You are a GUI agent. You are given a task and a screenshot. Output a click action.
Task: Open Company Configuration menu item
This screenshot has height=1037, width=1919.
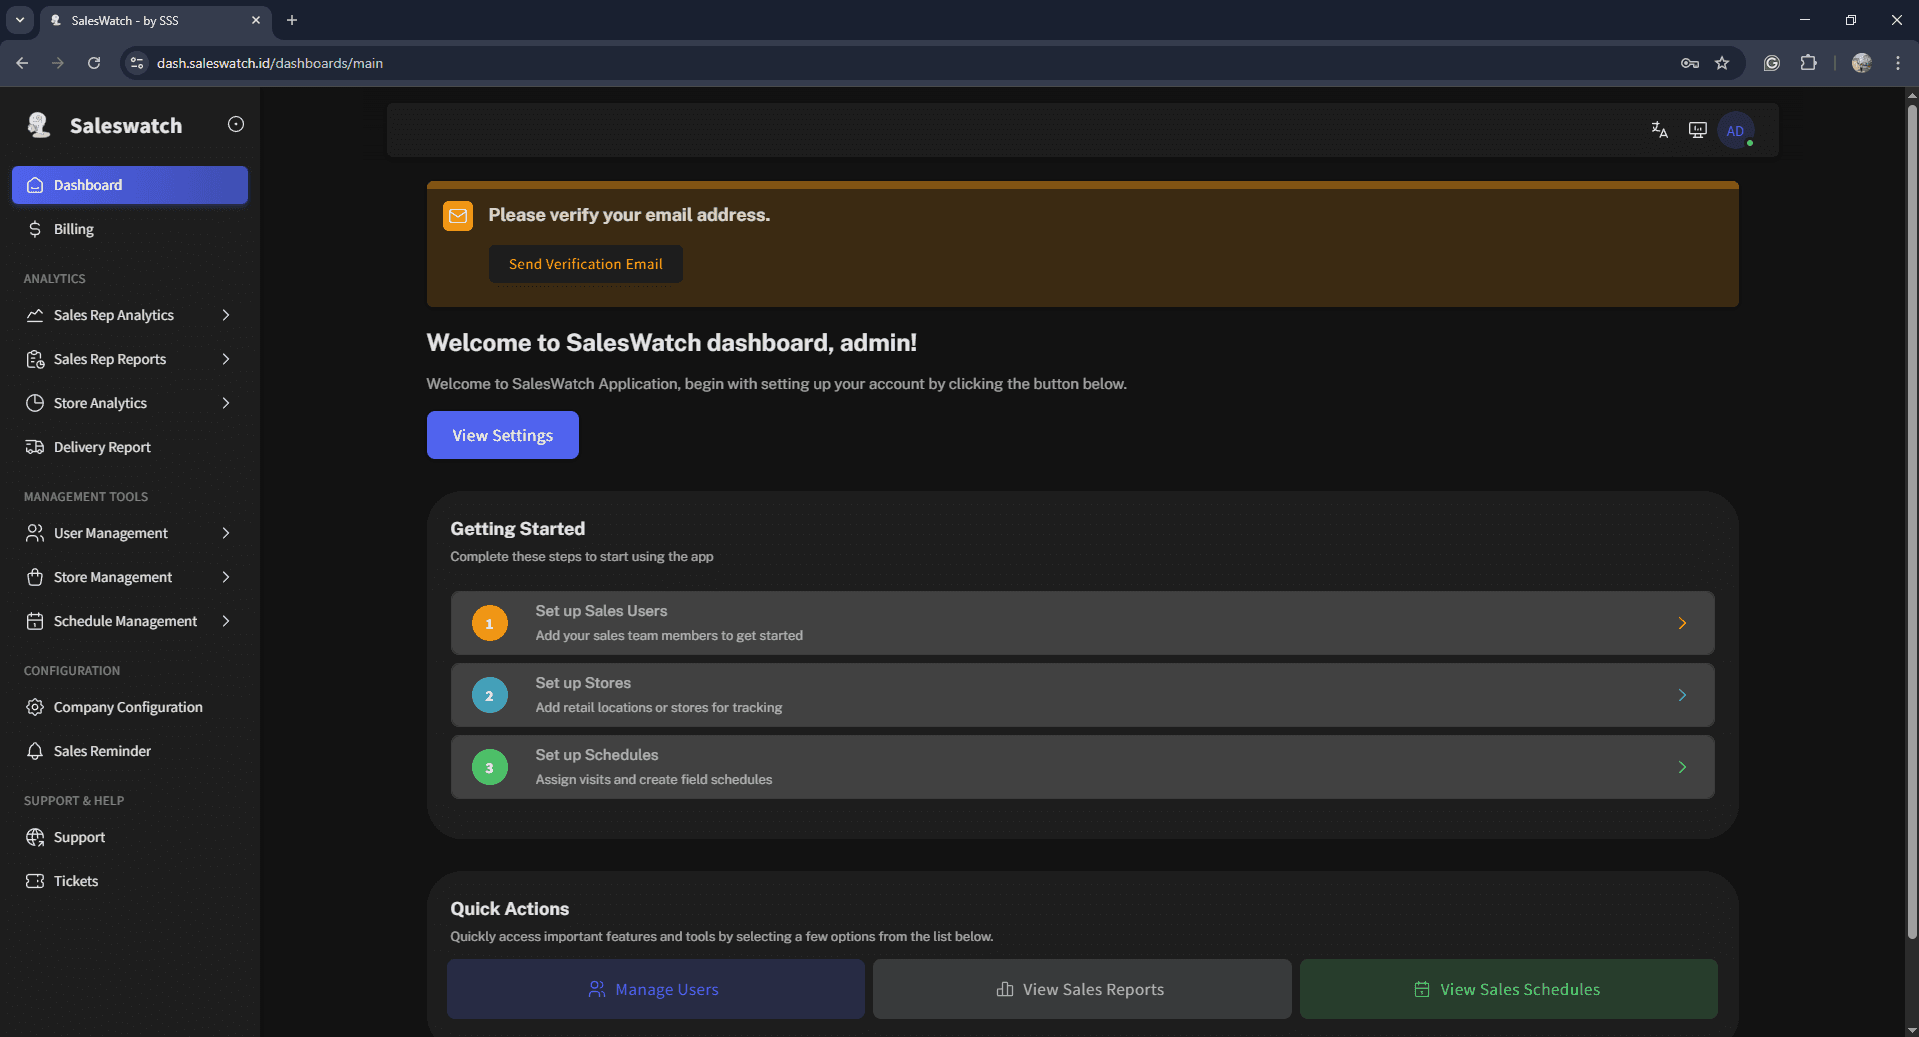(128, 707)
